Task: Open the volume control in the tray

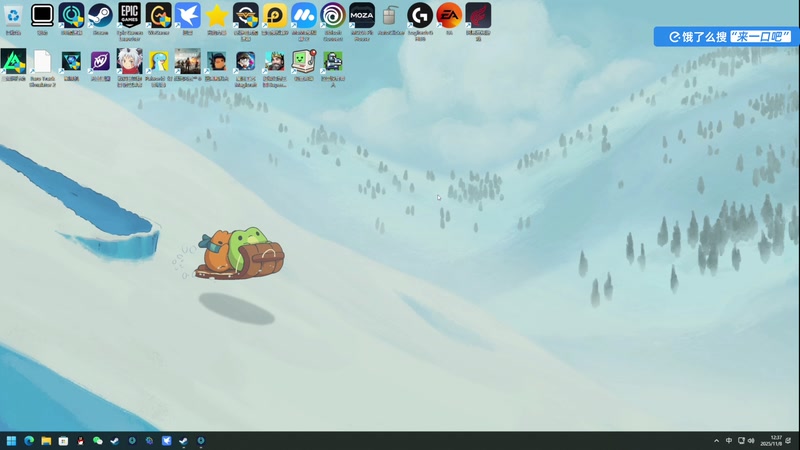Action: pyautogui.click(x=751, y=441)
